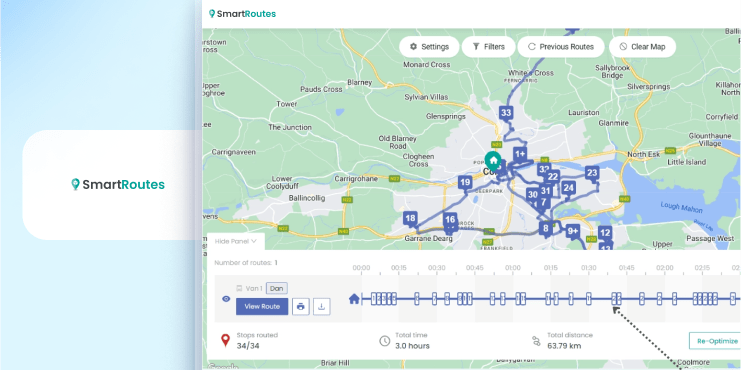Click the Ballincollig label on the map
Image resolution: width=741 pixels, height=370 pixels.
307,198
